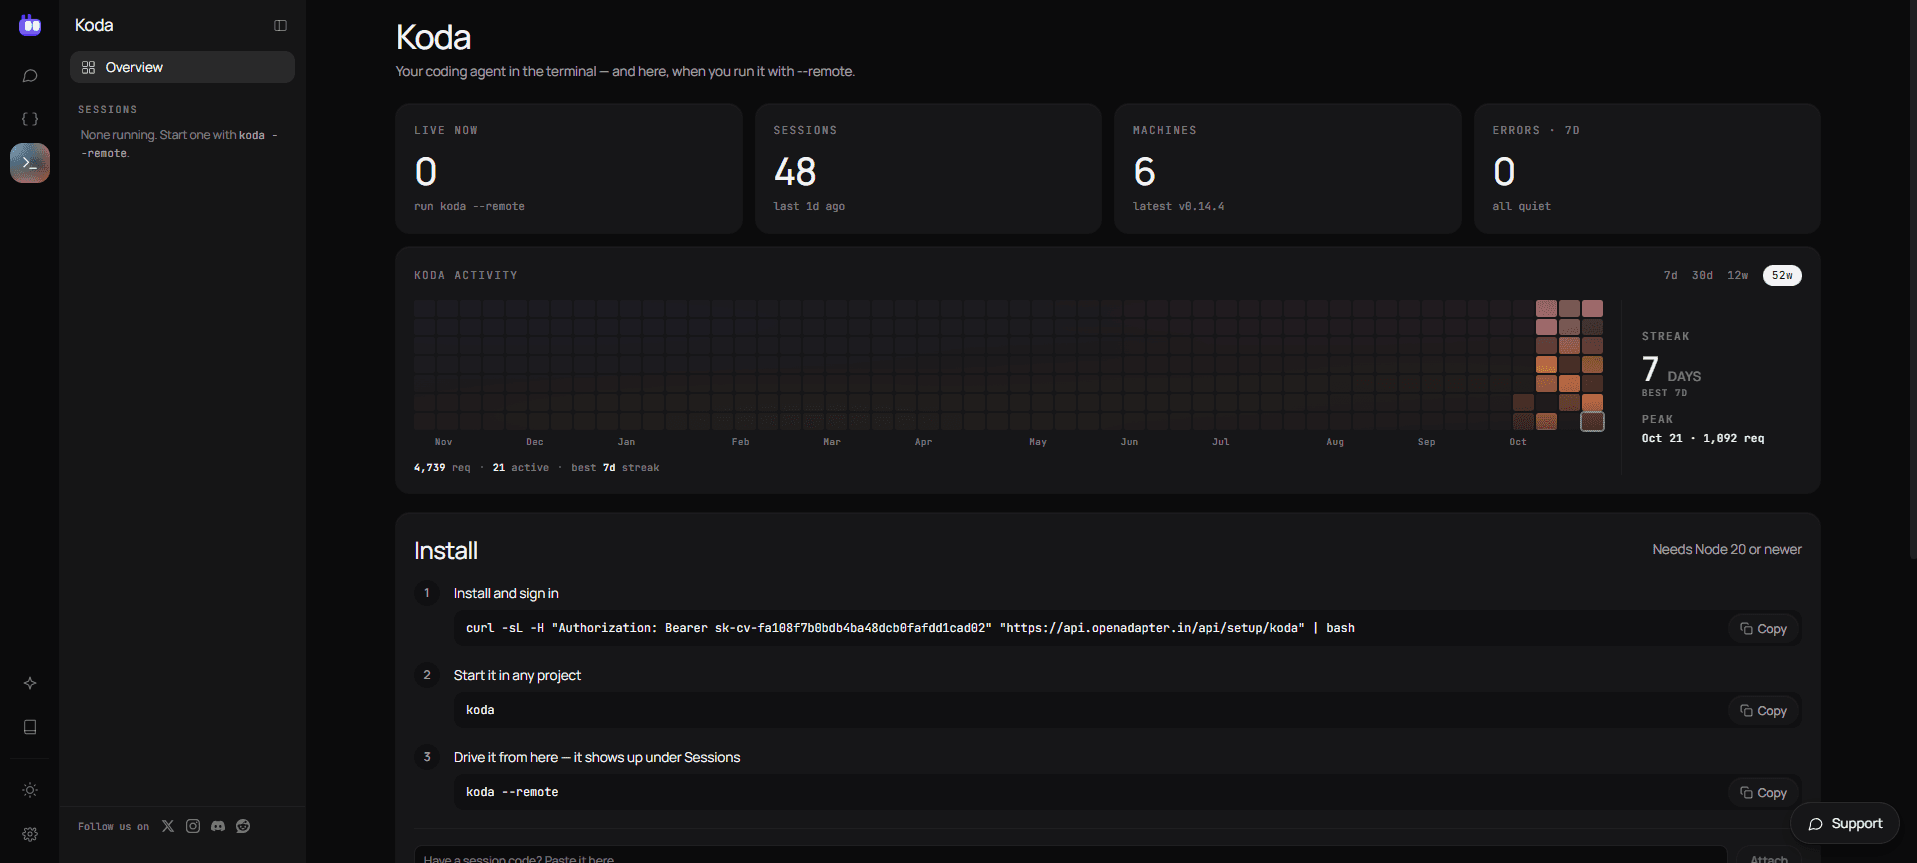Click the 'None running' sessions message
Screen dimensions: 1917x863
(x=179, y=144)
